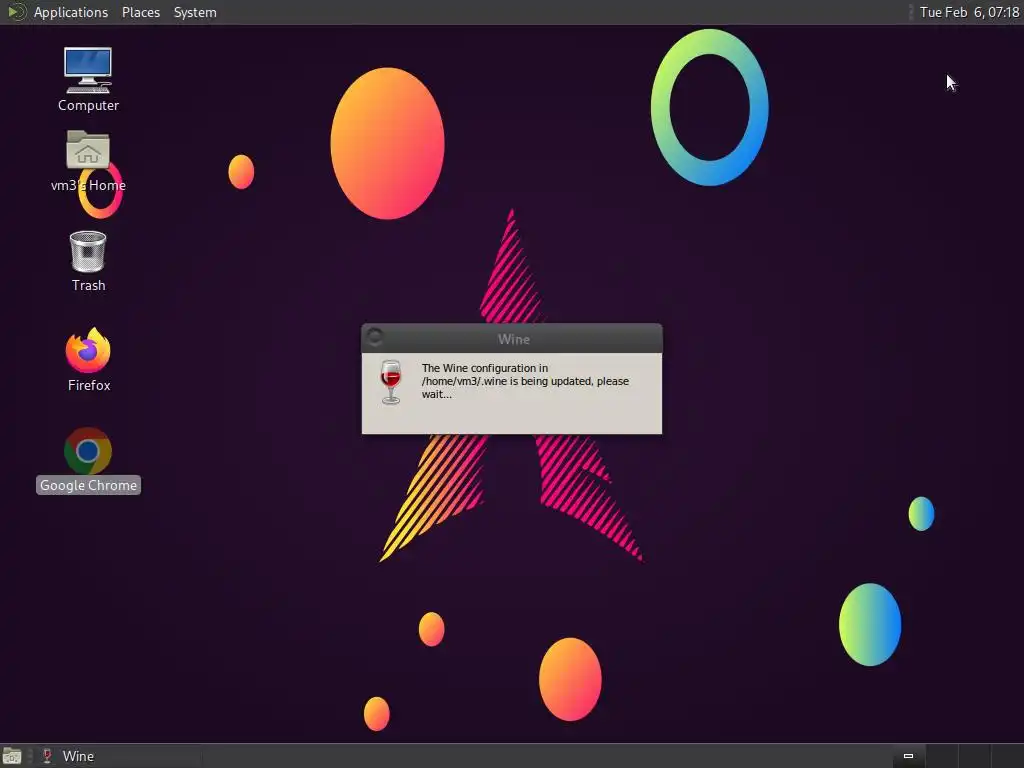This screenshot has width=1024, height=768.
Task: Click the Trash label under icon
Action: point(88,285)
